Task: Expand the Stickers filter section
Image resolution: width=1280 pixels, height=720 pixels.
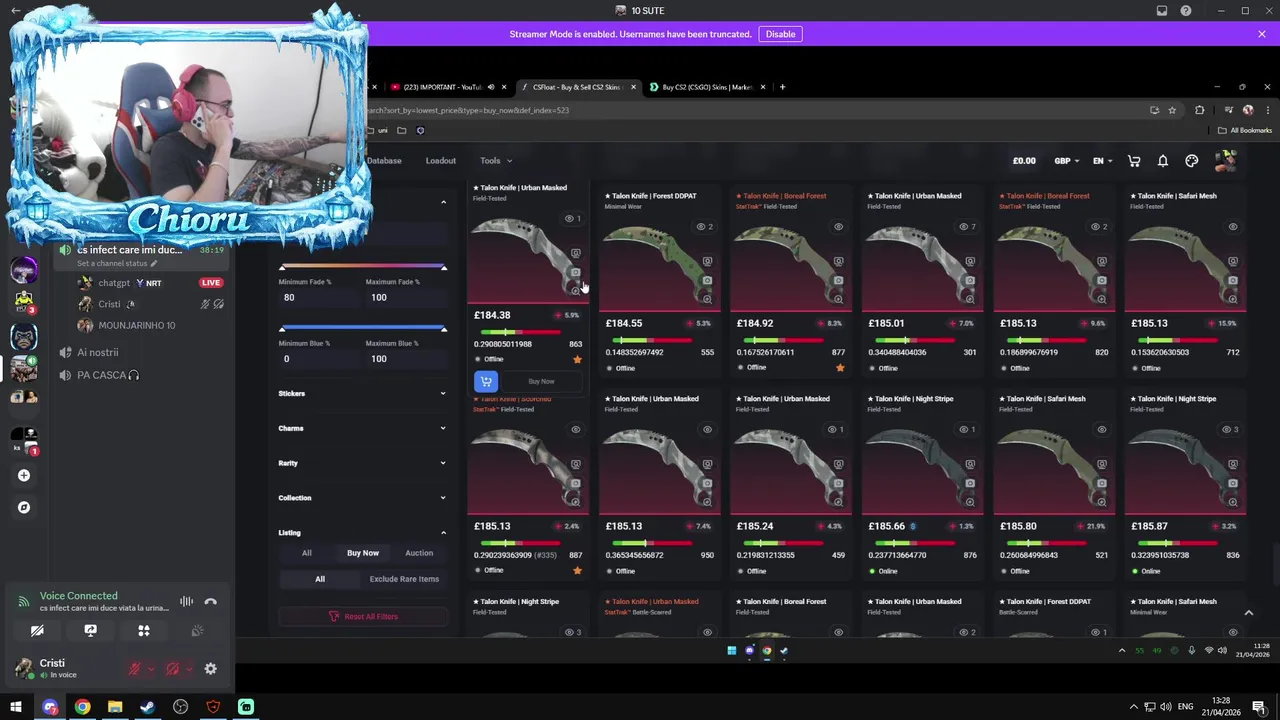Action: click(x=362, y=393)
